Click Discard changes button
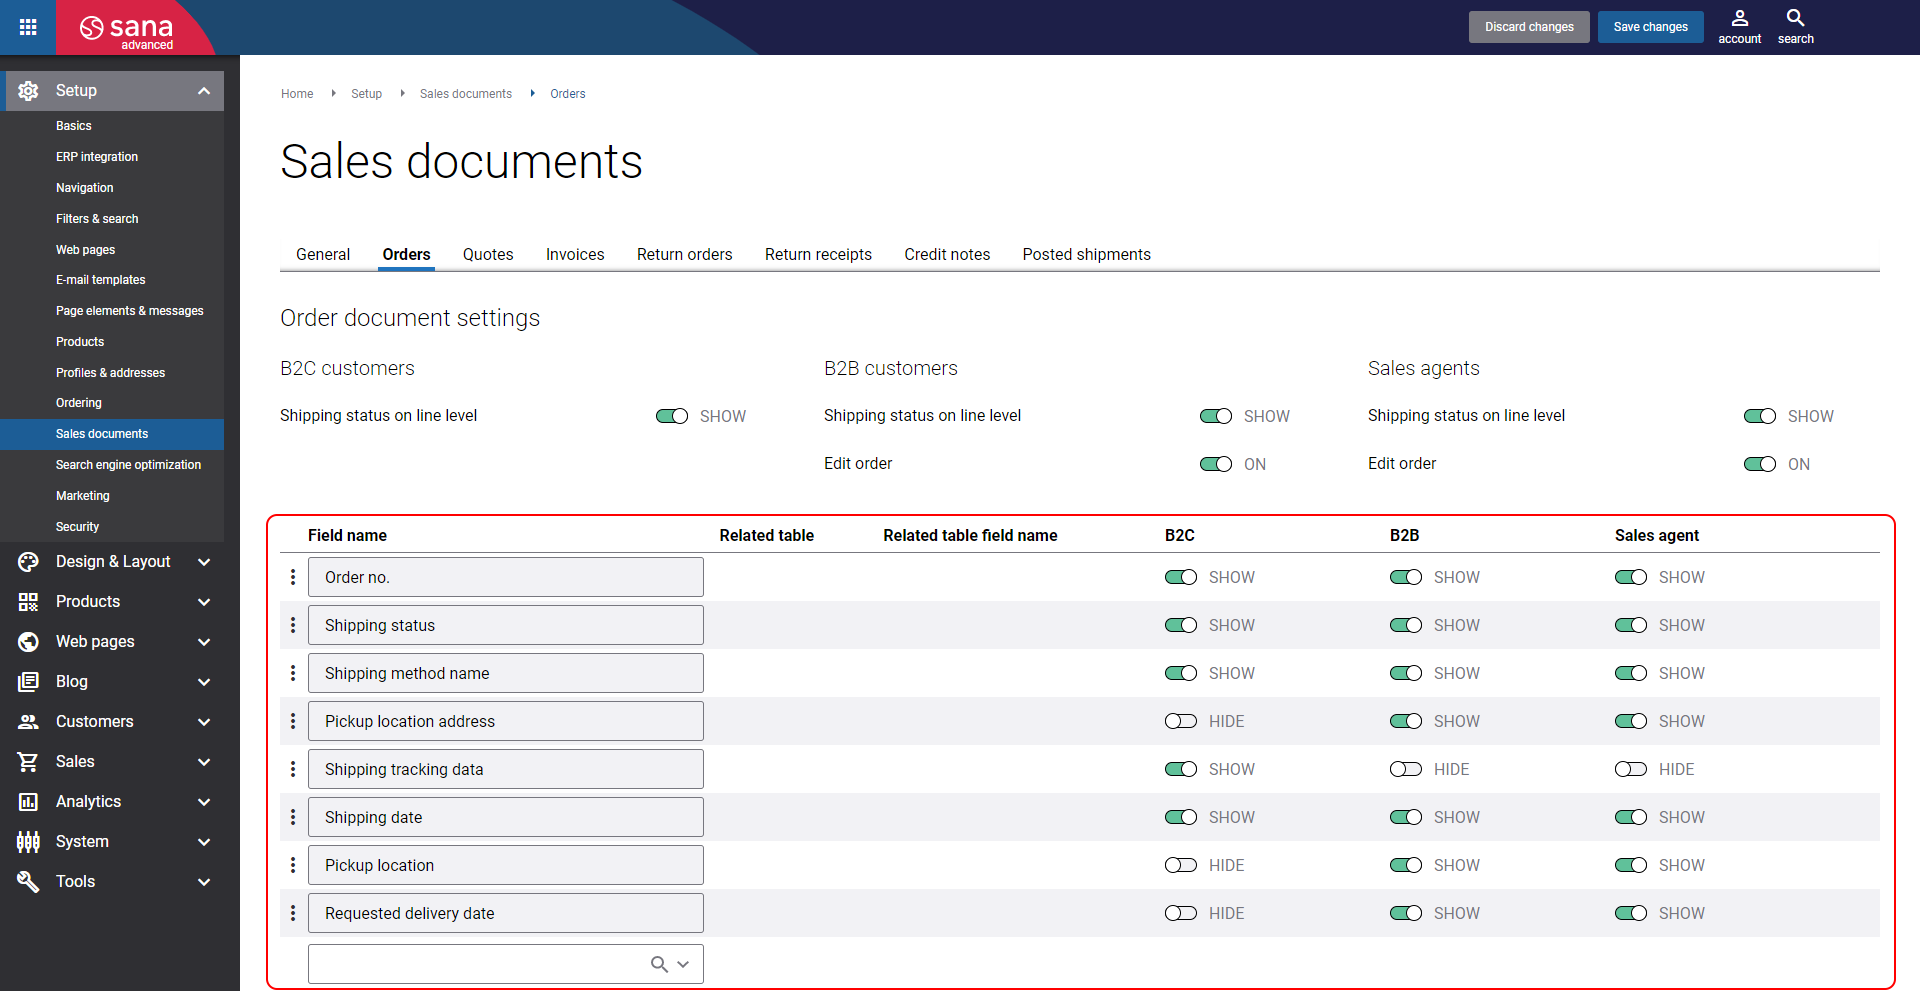This screenshot has height=991, width=1920. [1529, 27]
